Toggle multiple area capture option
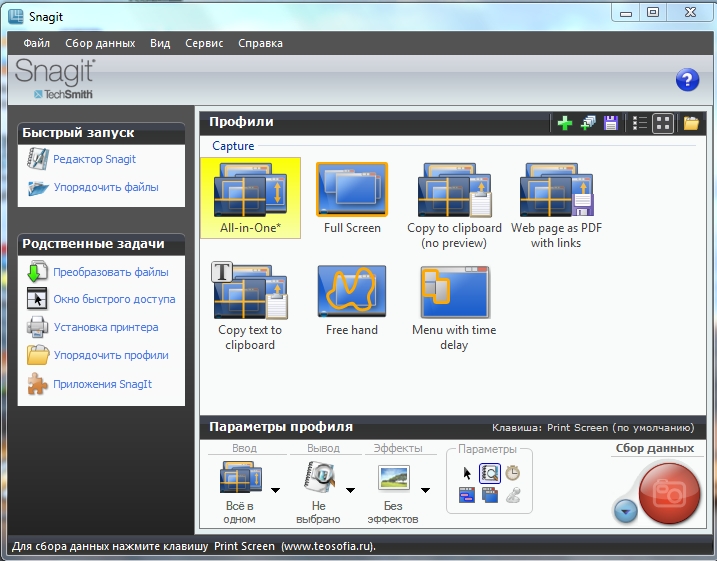717x561 pixels. [x=490, y=495]
